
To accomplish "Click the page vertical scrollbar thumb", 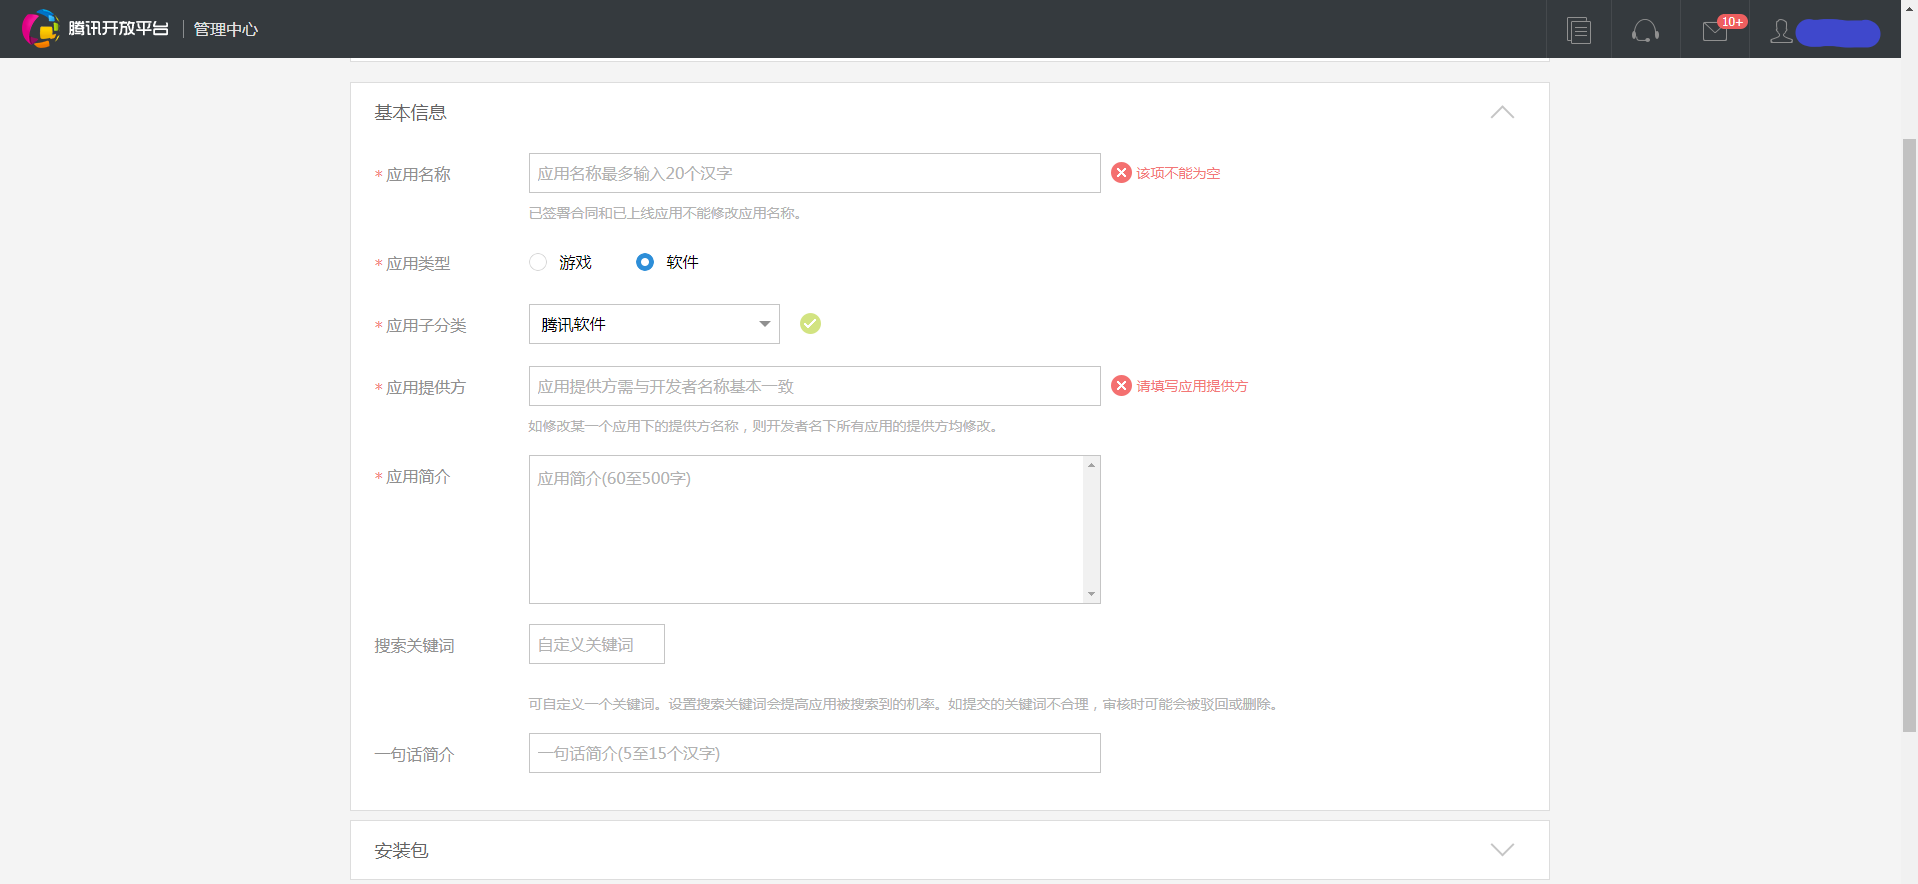I will pos(1909,435).
